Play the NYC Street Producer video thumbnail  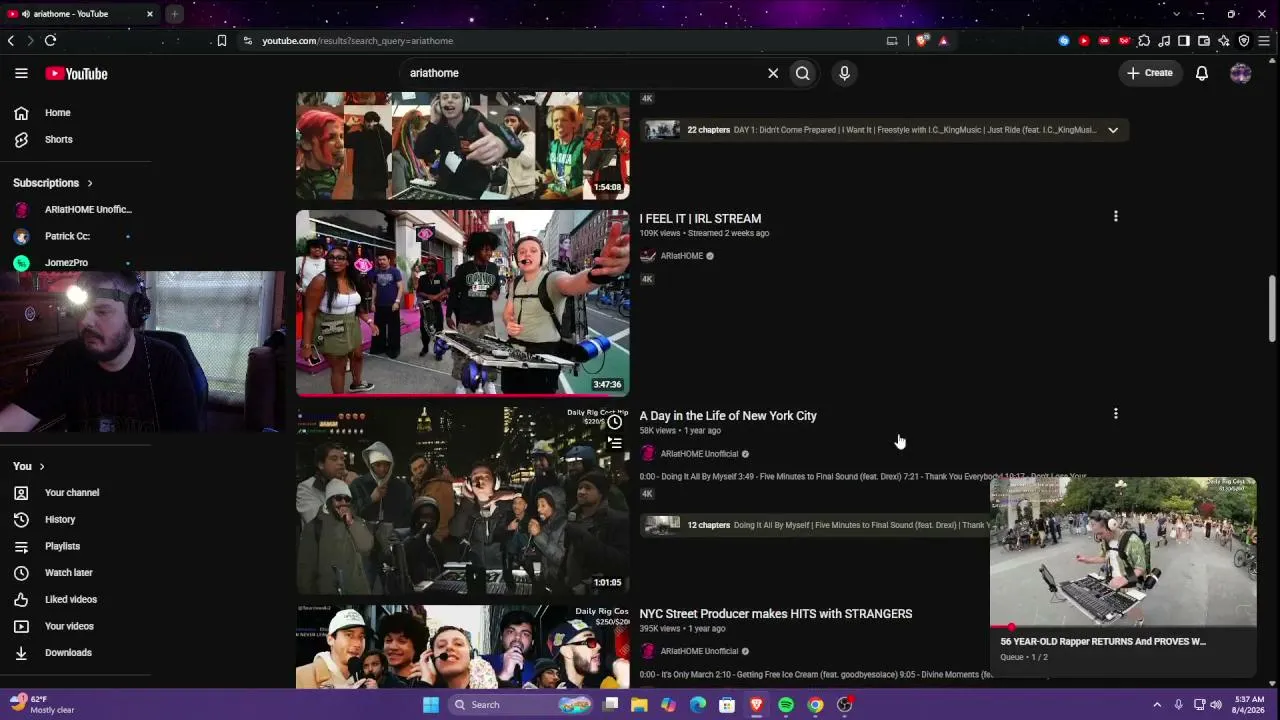pyautogui.click(x=463, y=647)
